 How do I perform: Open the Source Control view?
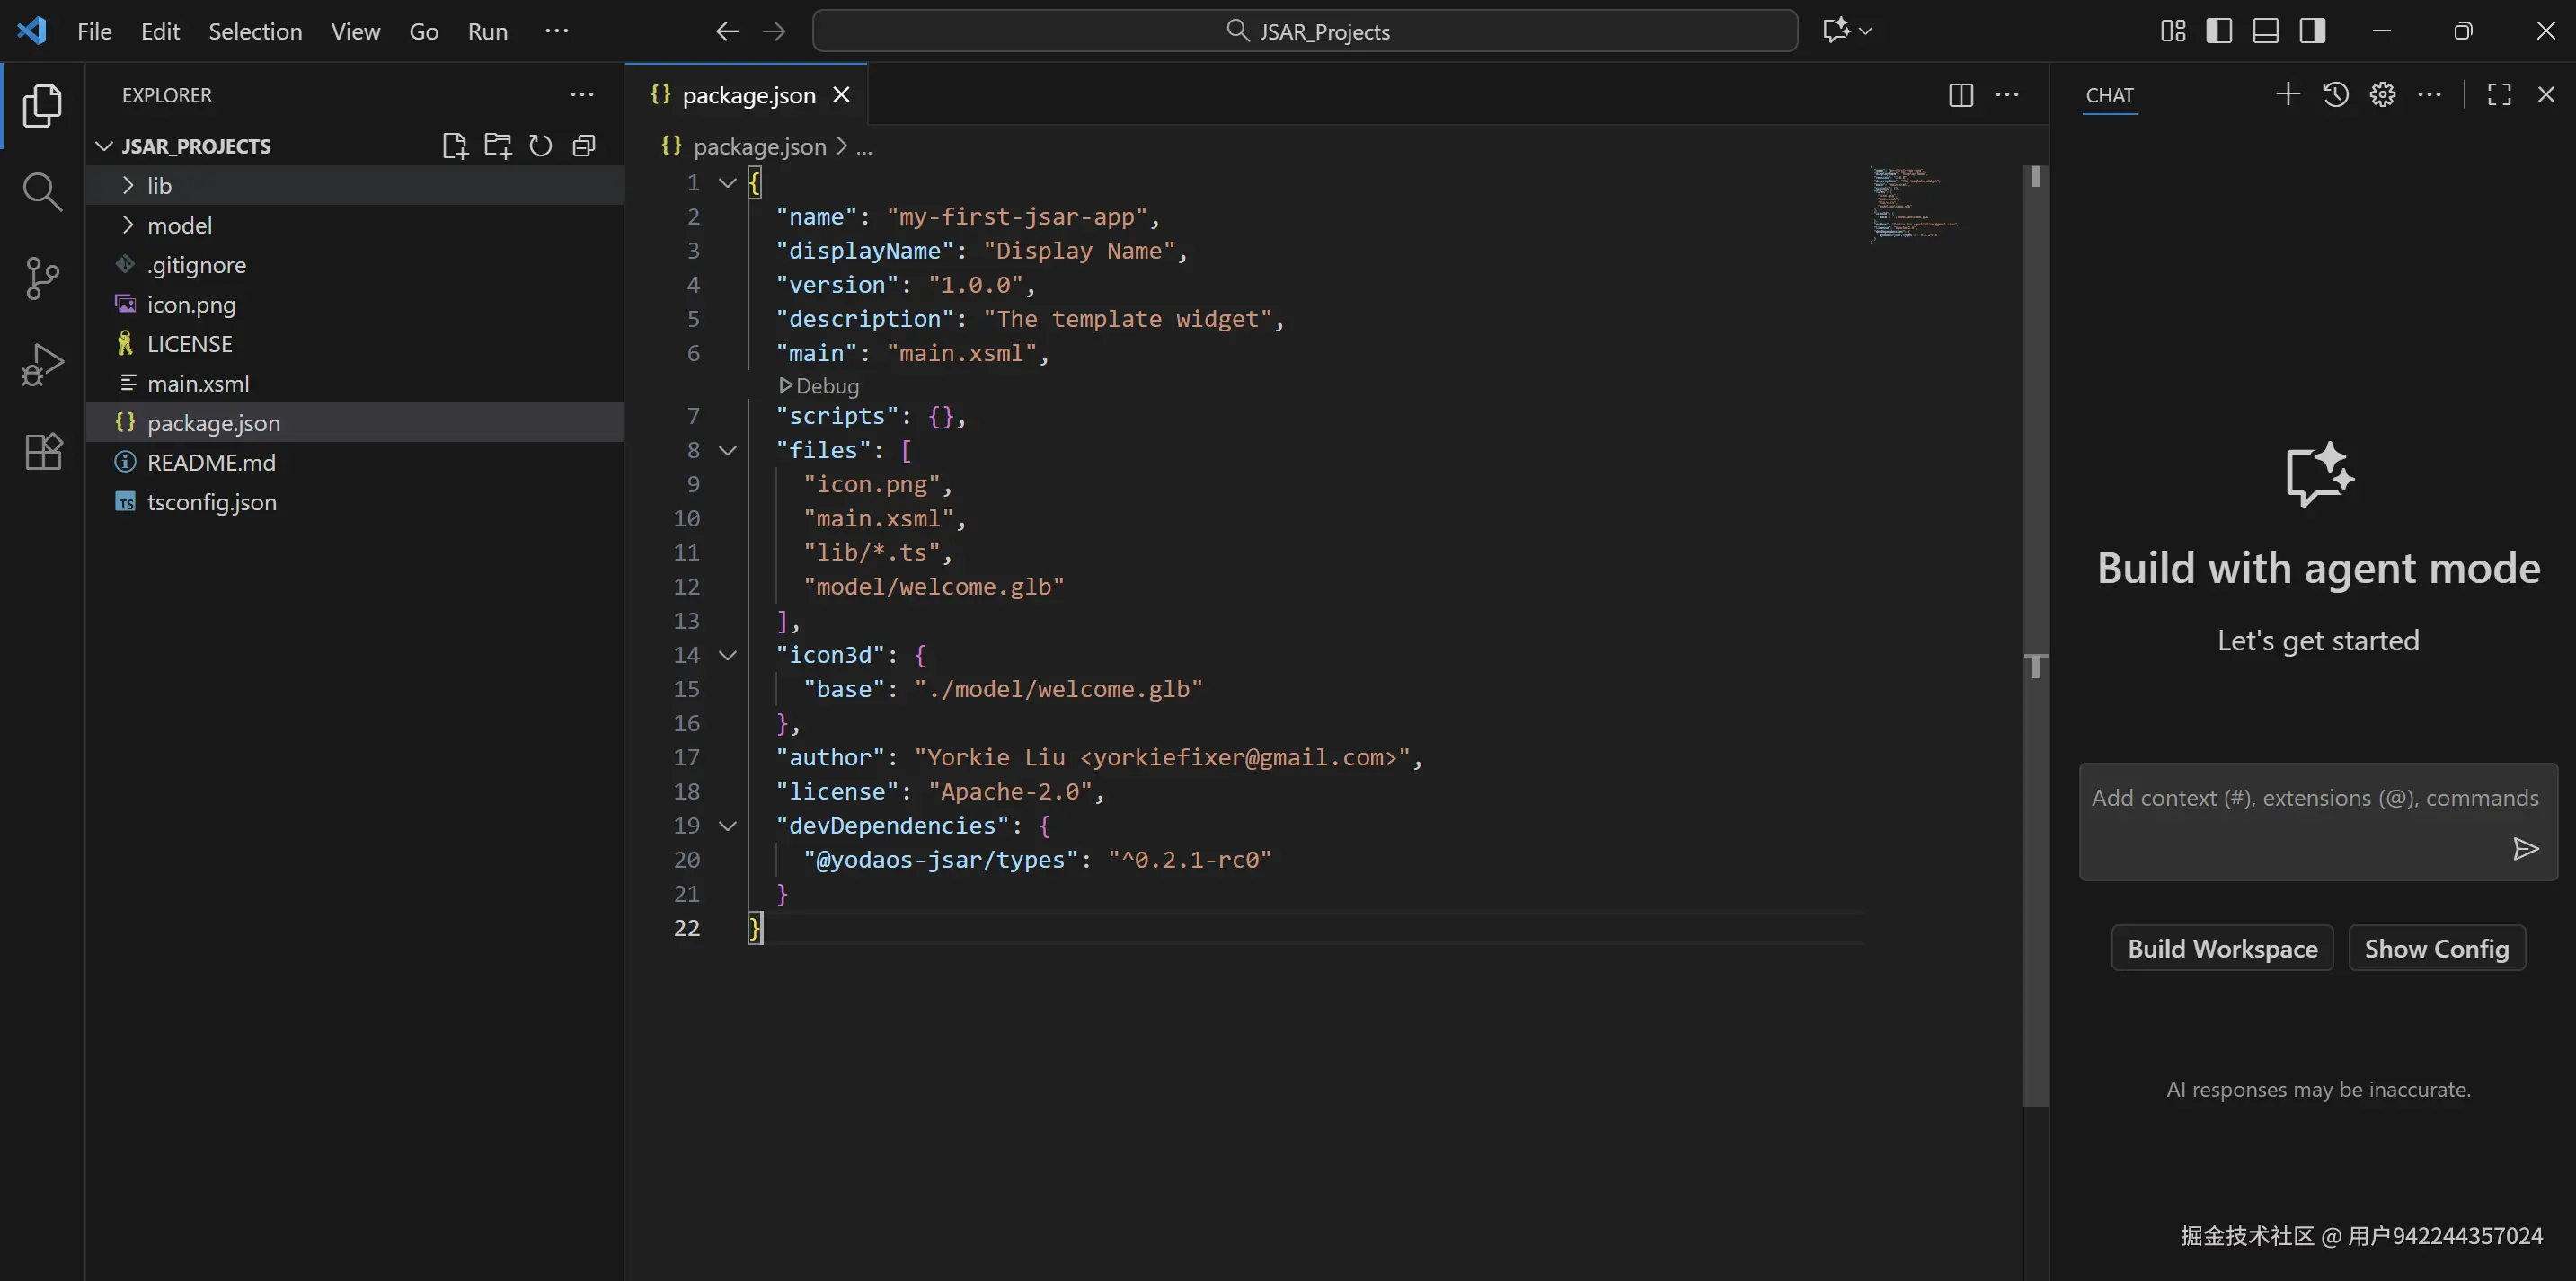coord(42,278)
